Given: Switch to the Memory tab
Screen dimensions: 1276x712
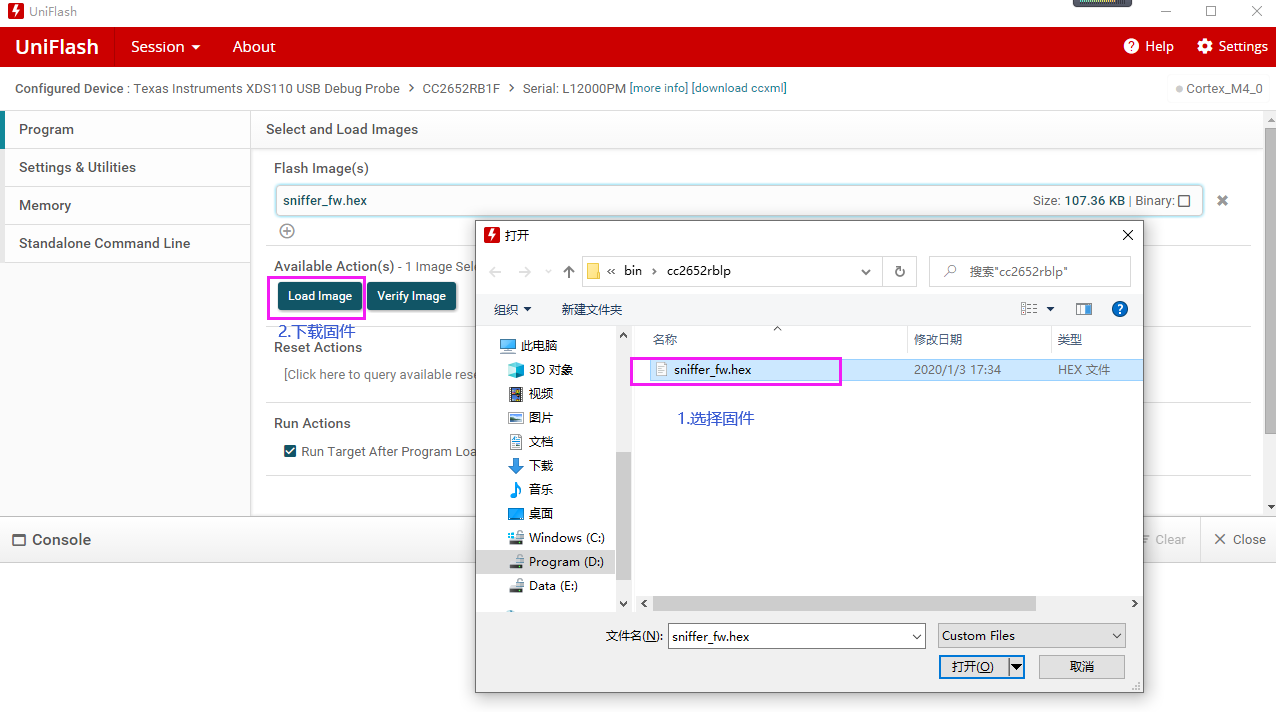Looking at the screenshot, I should click(125, 206).
